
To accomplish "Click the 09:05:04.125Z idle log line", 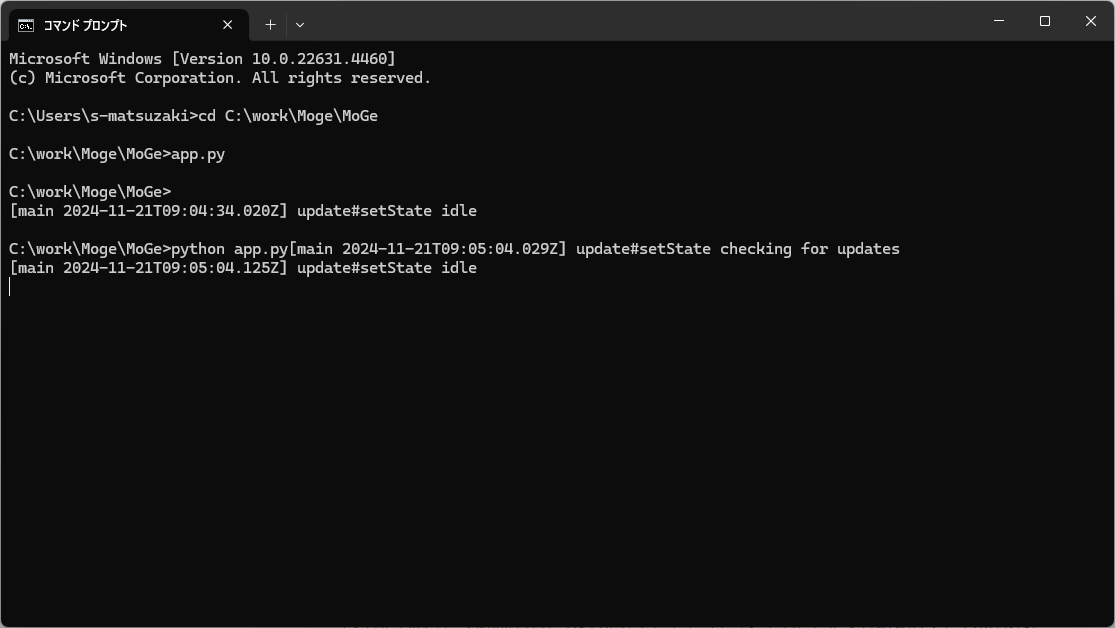I will tap(243, 268).
